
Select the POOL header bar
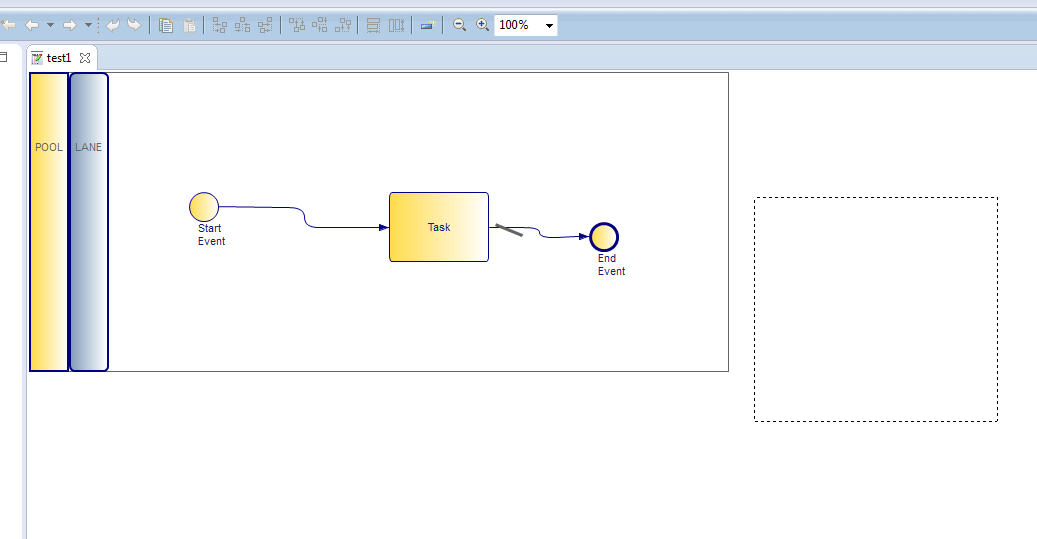click(48, 221)
